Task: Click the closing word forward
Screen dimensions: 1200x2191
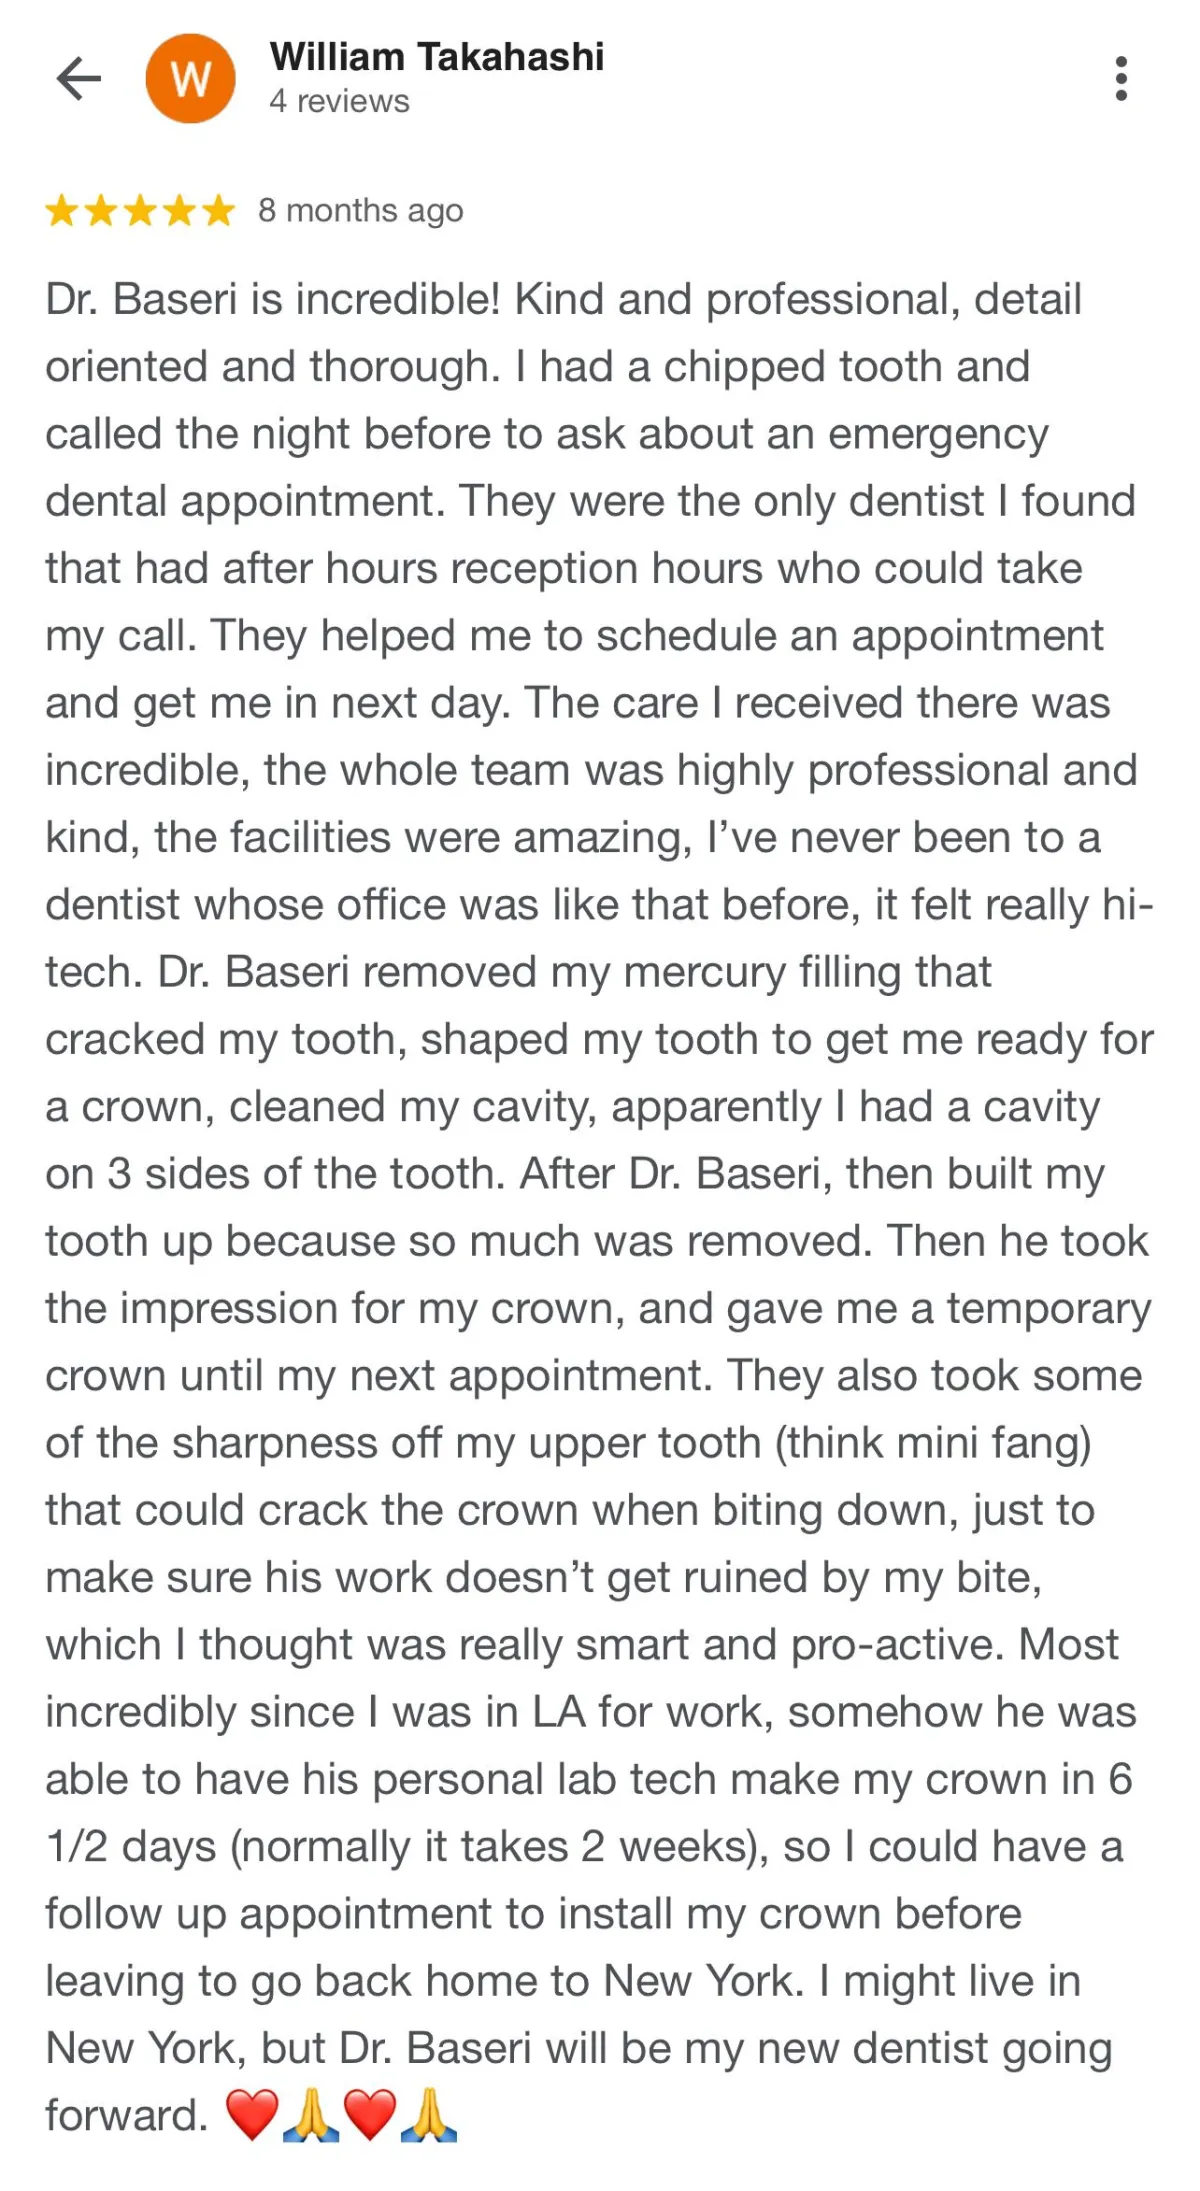Action: click(x=127, y=2115)
